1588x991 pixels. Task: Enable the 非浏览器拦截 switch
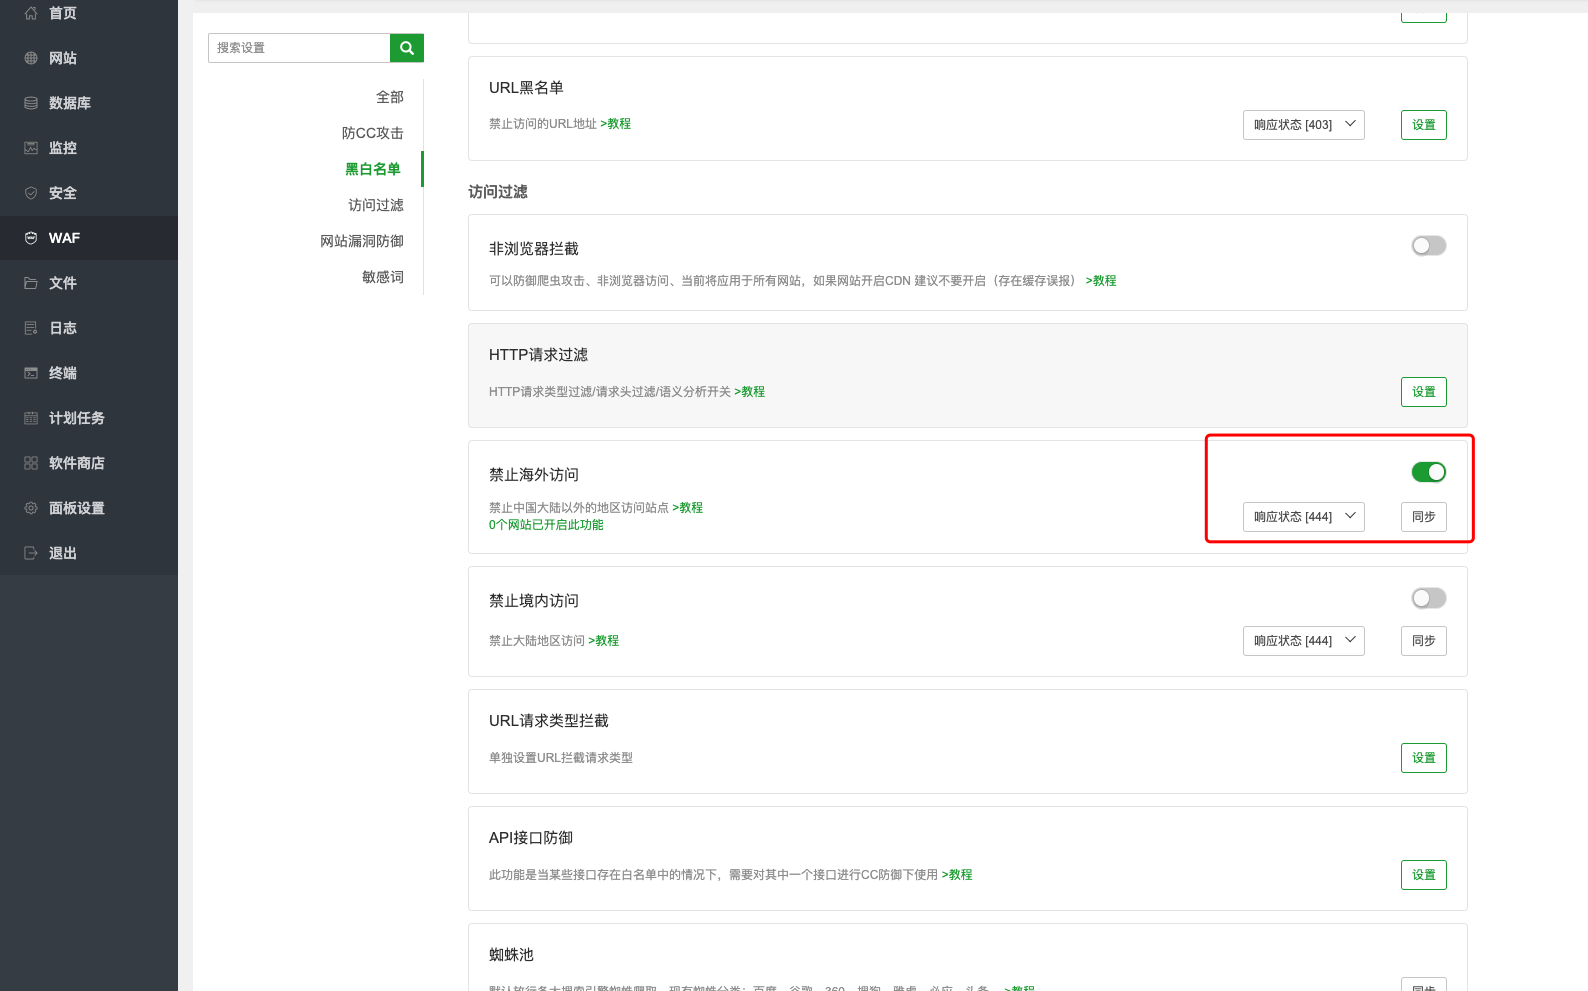click(x=1429, y=246)
